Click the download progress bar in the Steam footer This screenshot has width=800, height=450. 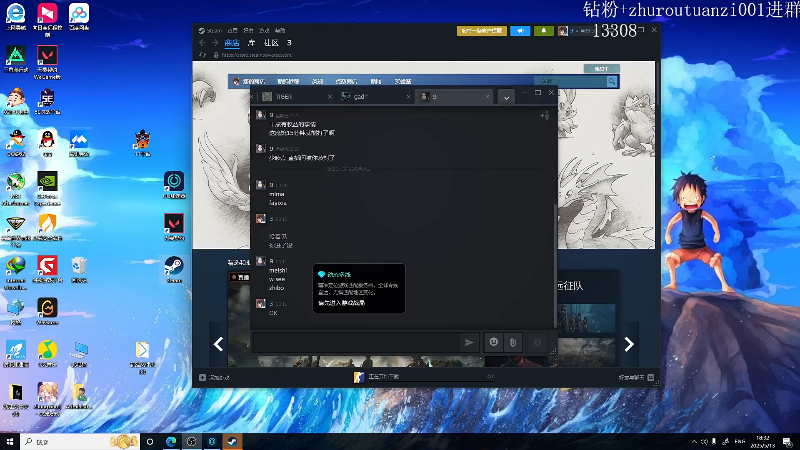click(431, 381)
